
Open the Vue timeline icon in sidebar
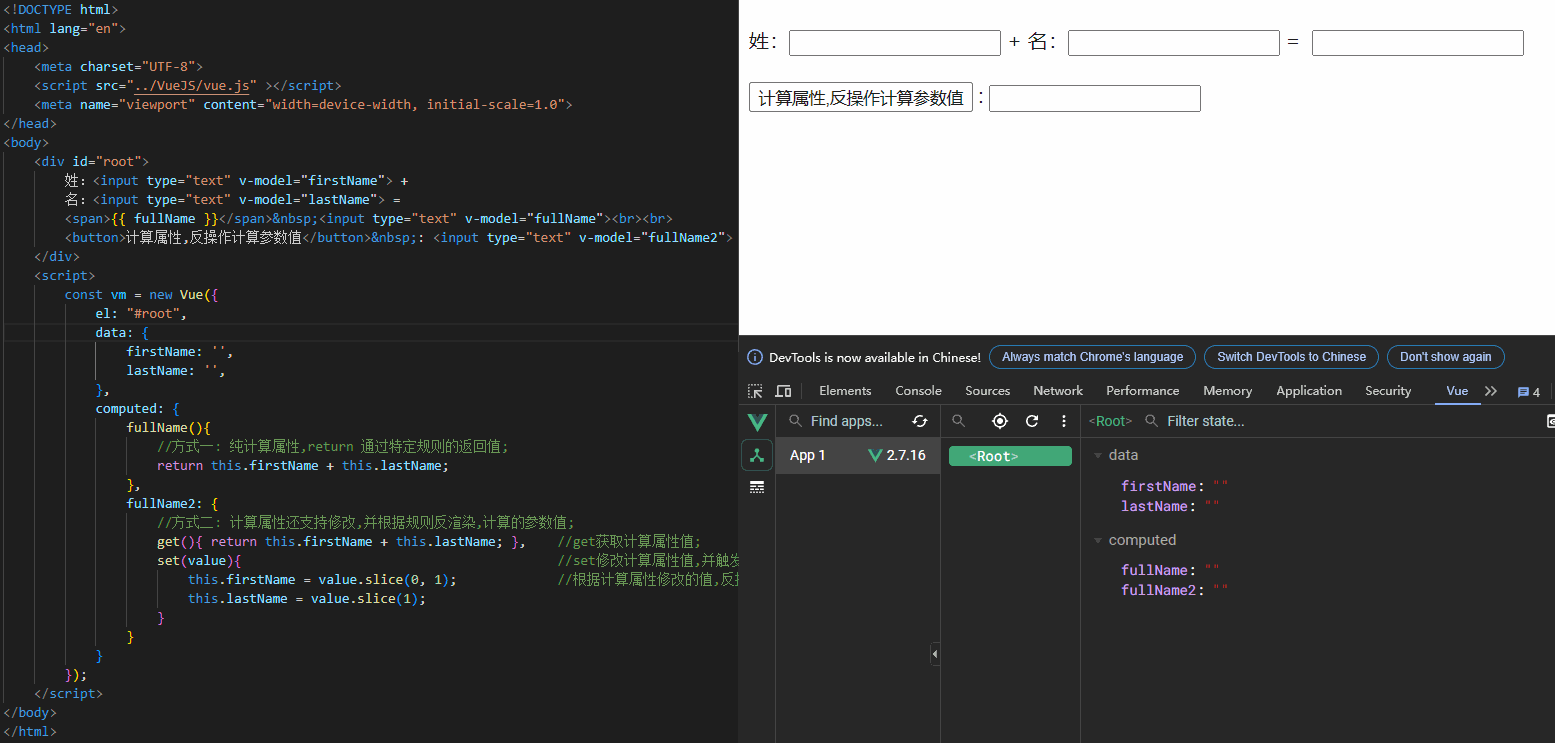pyautogui.click(x=757, y=487)
